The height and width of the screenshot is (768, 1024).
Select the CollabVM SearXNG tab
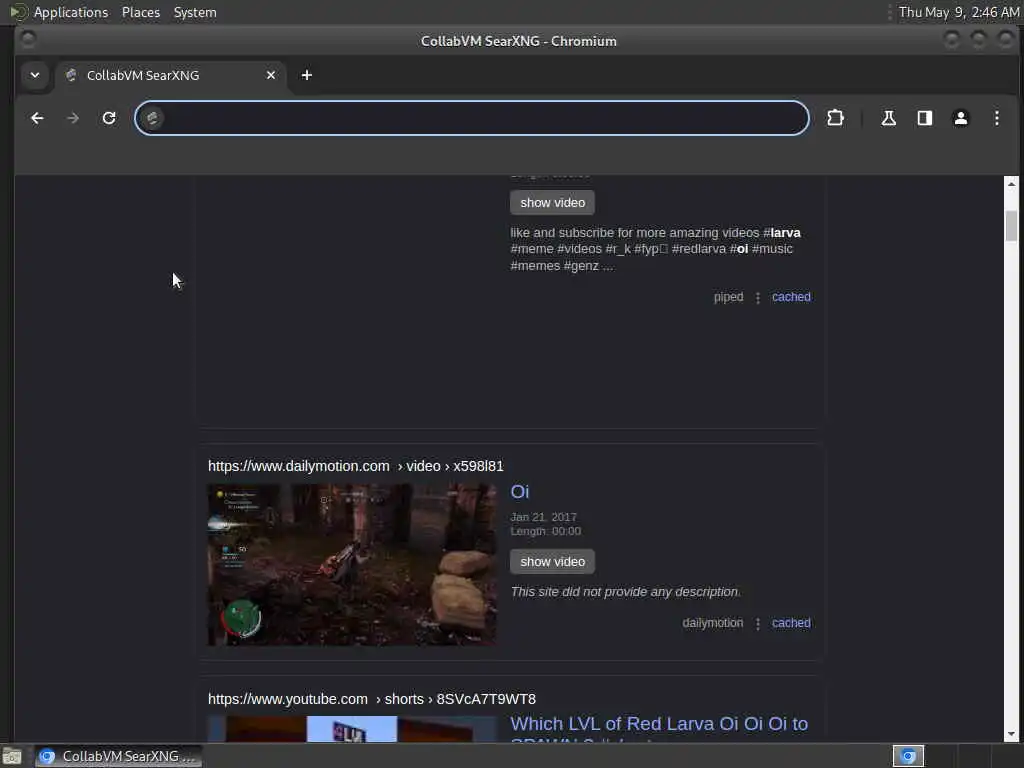pos(171,75)
